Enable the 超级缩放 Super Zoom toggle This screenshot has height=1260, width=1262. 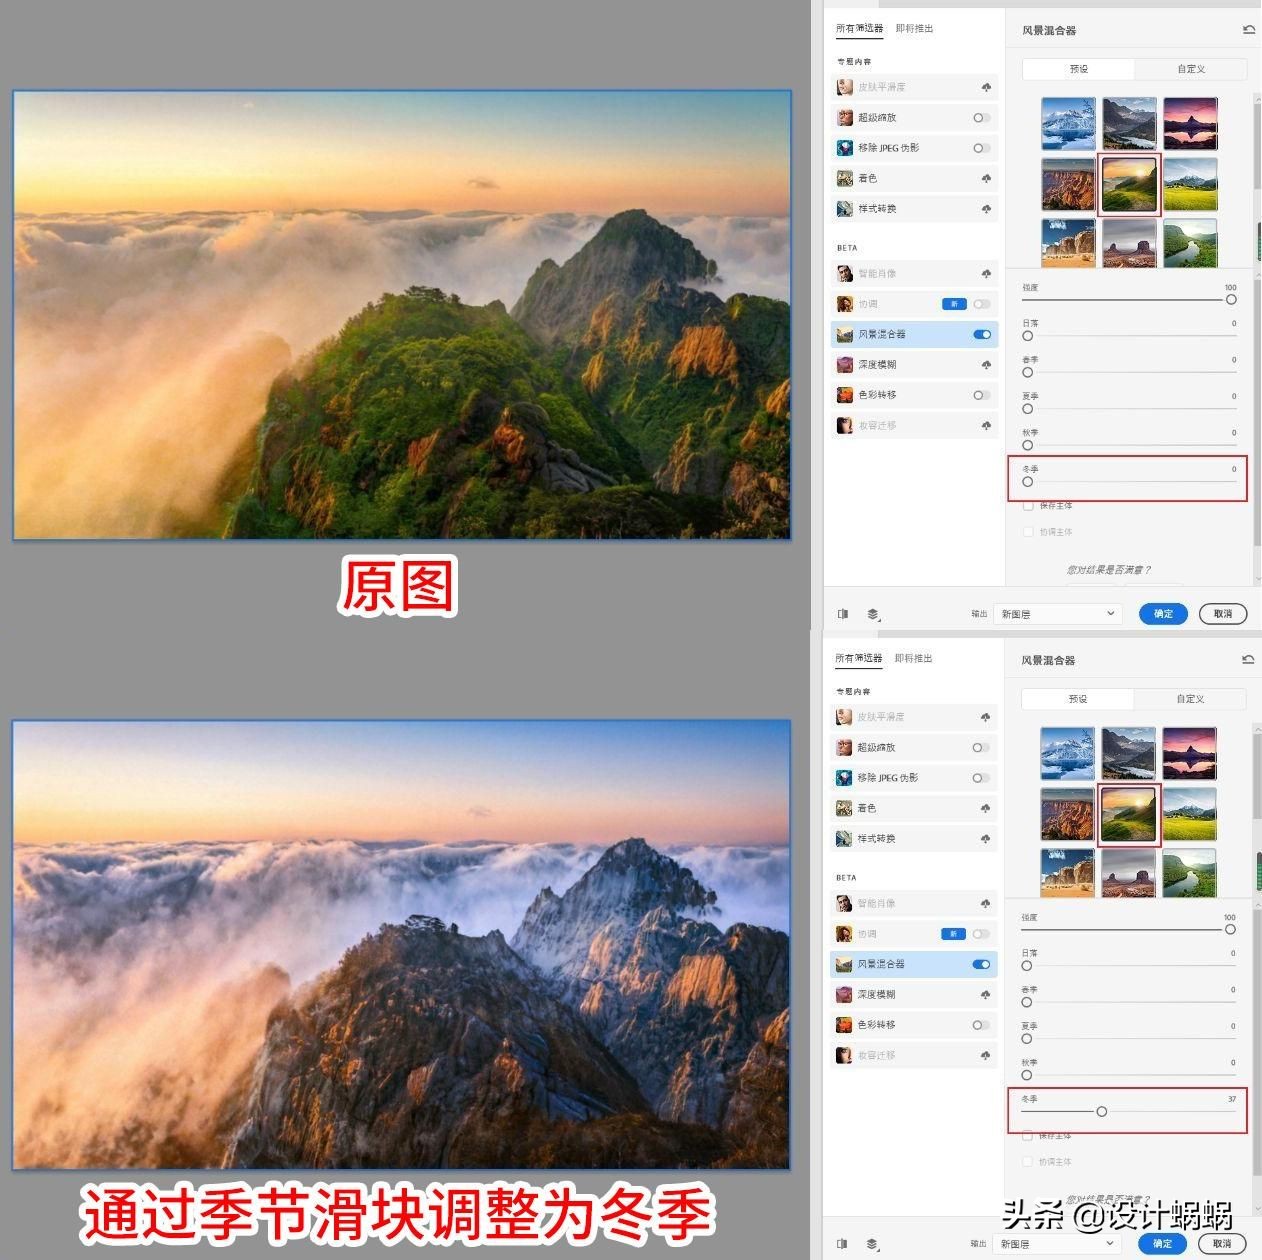pos(979,117)
